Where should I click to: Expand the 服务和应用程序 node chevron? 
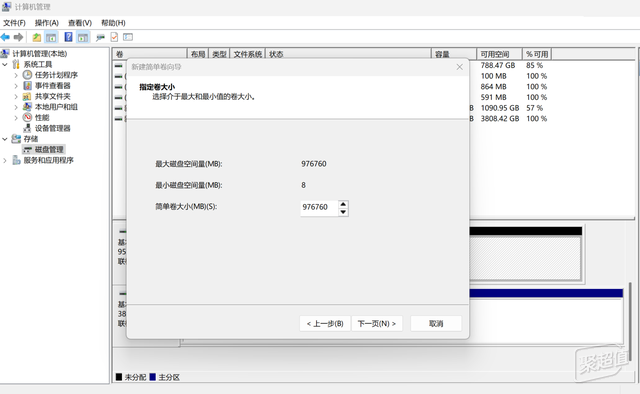(x=5, y=160)
